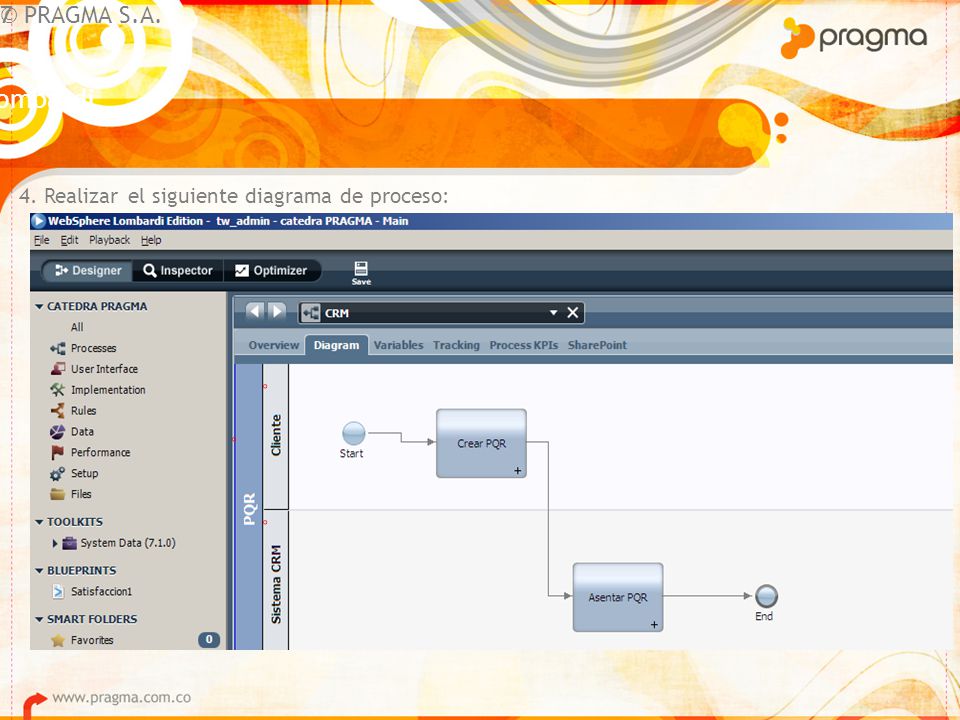960x720 pixels.
Task: Collapse the TOOLKITS section
Action: [39, 522]
